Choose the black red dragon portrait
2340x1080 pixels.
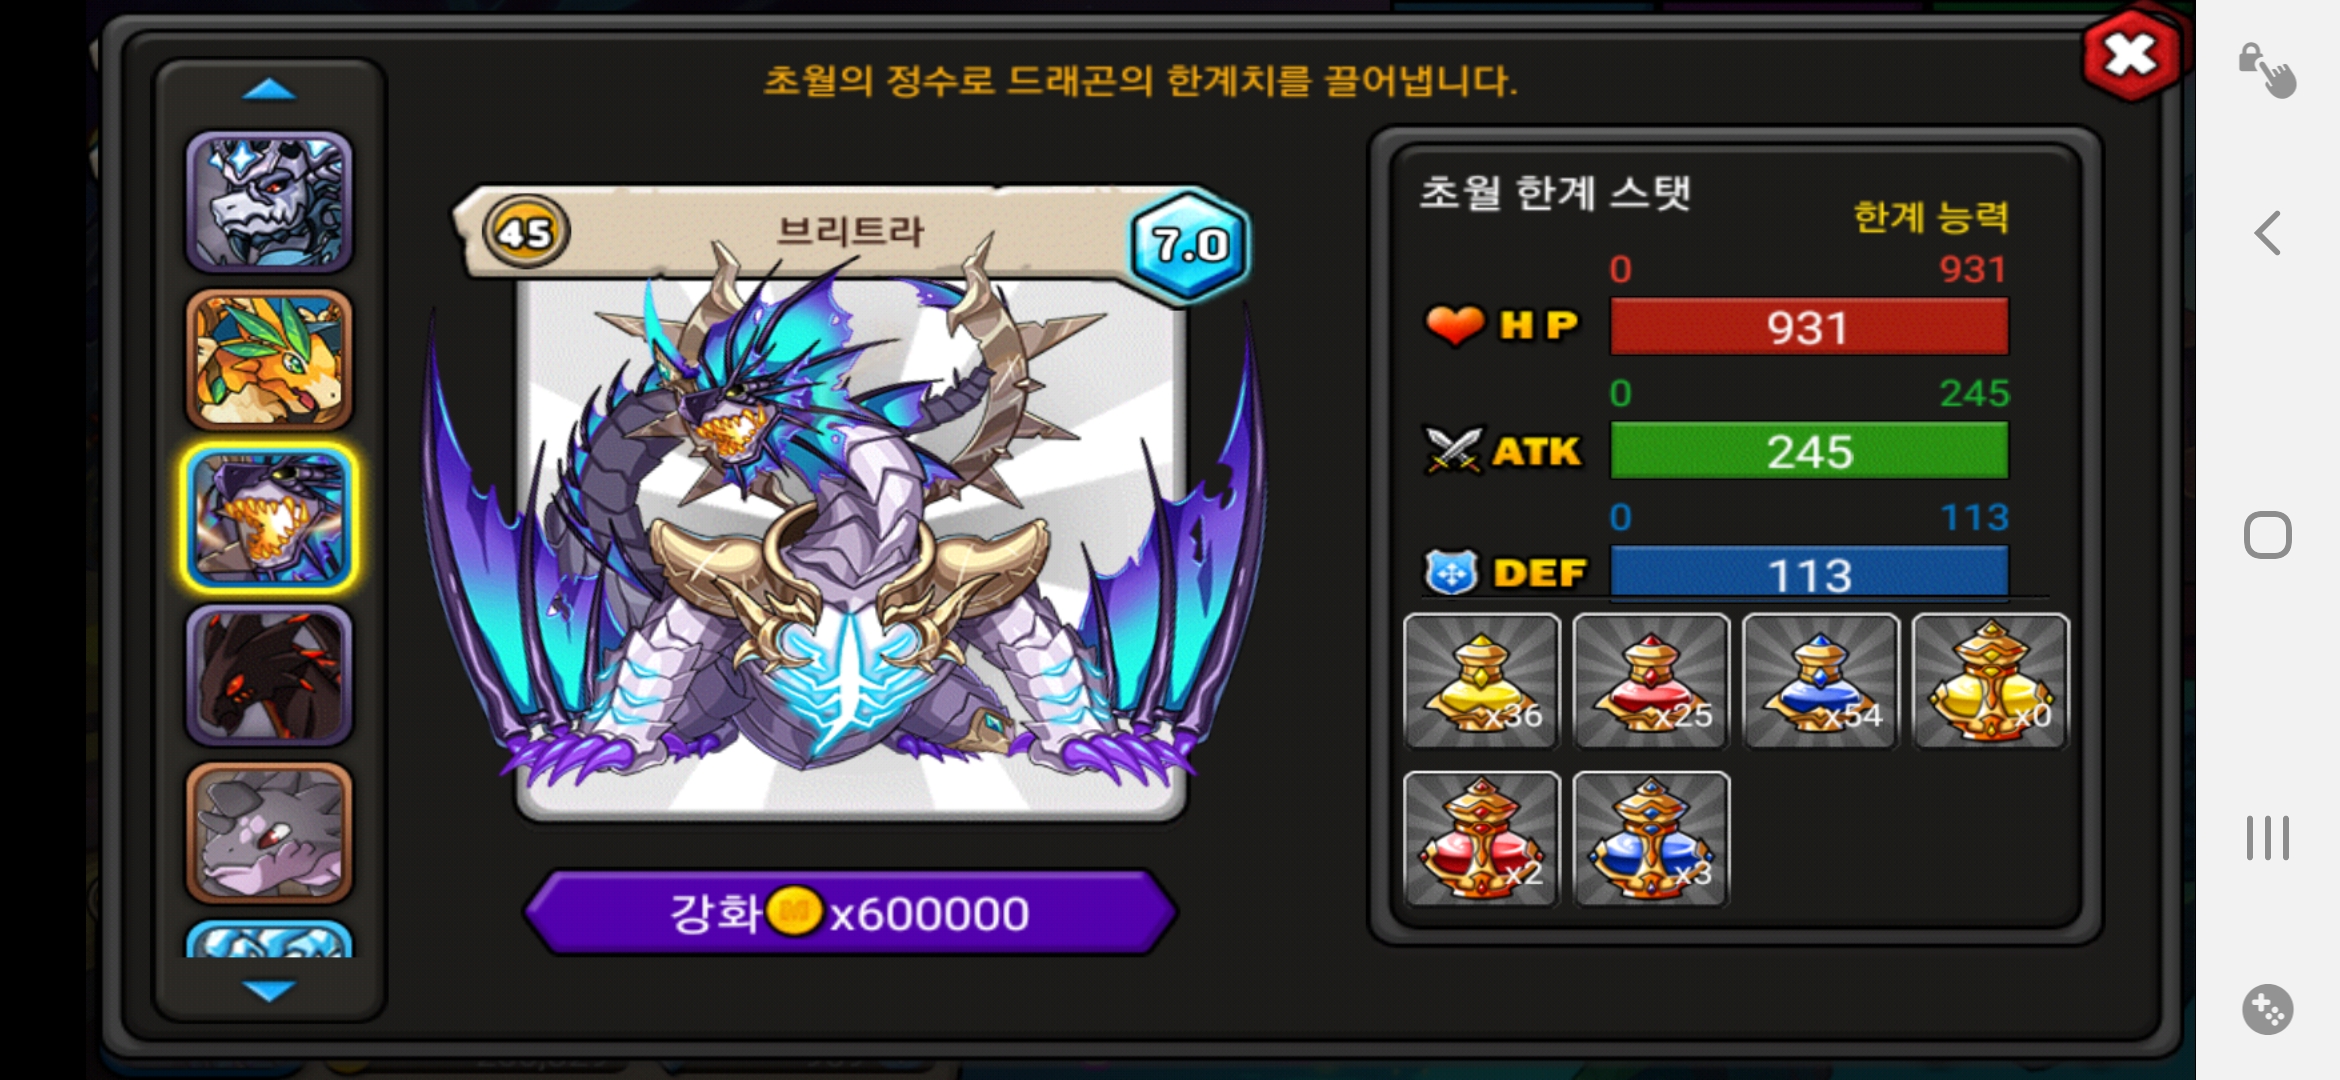click(x=269, y=676)
